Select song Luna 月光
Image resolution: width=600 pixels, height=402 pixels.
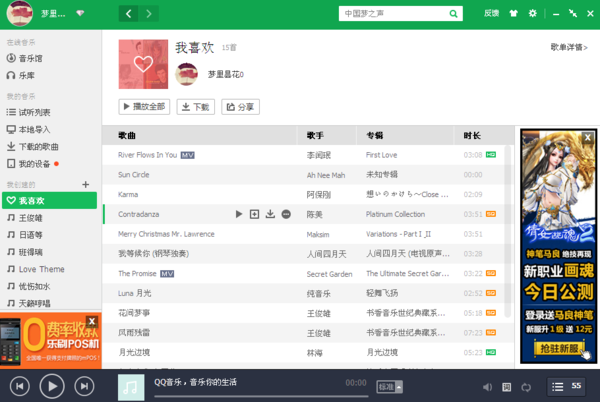pyautogui.click(x=135, y=293)
